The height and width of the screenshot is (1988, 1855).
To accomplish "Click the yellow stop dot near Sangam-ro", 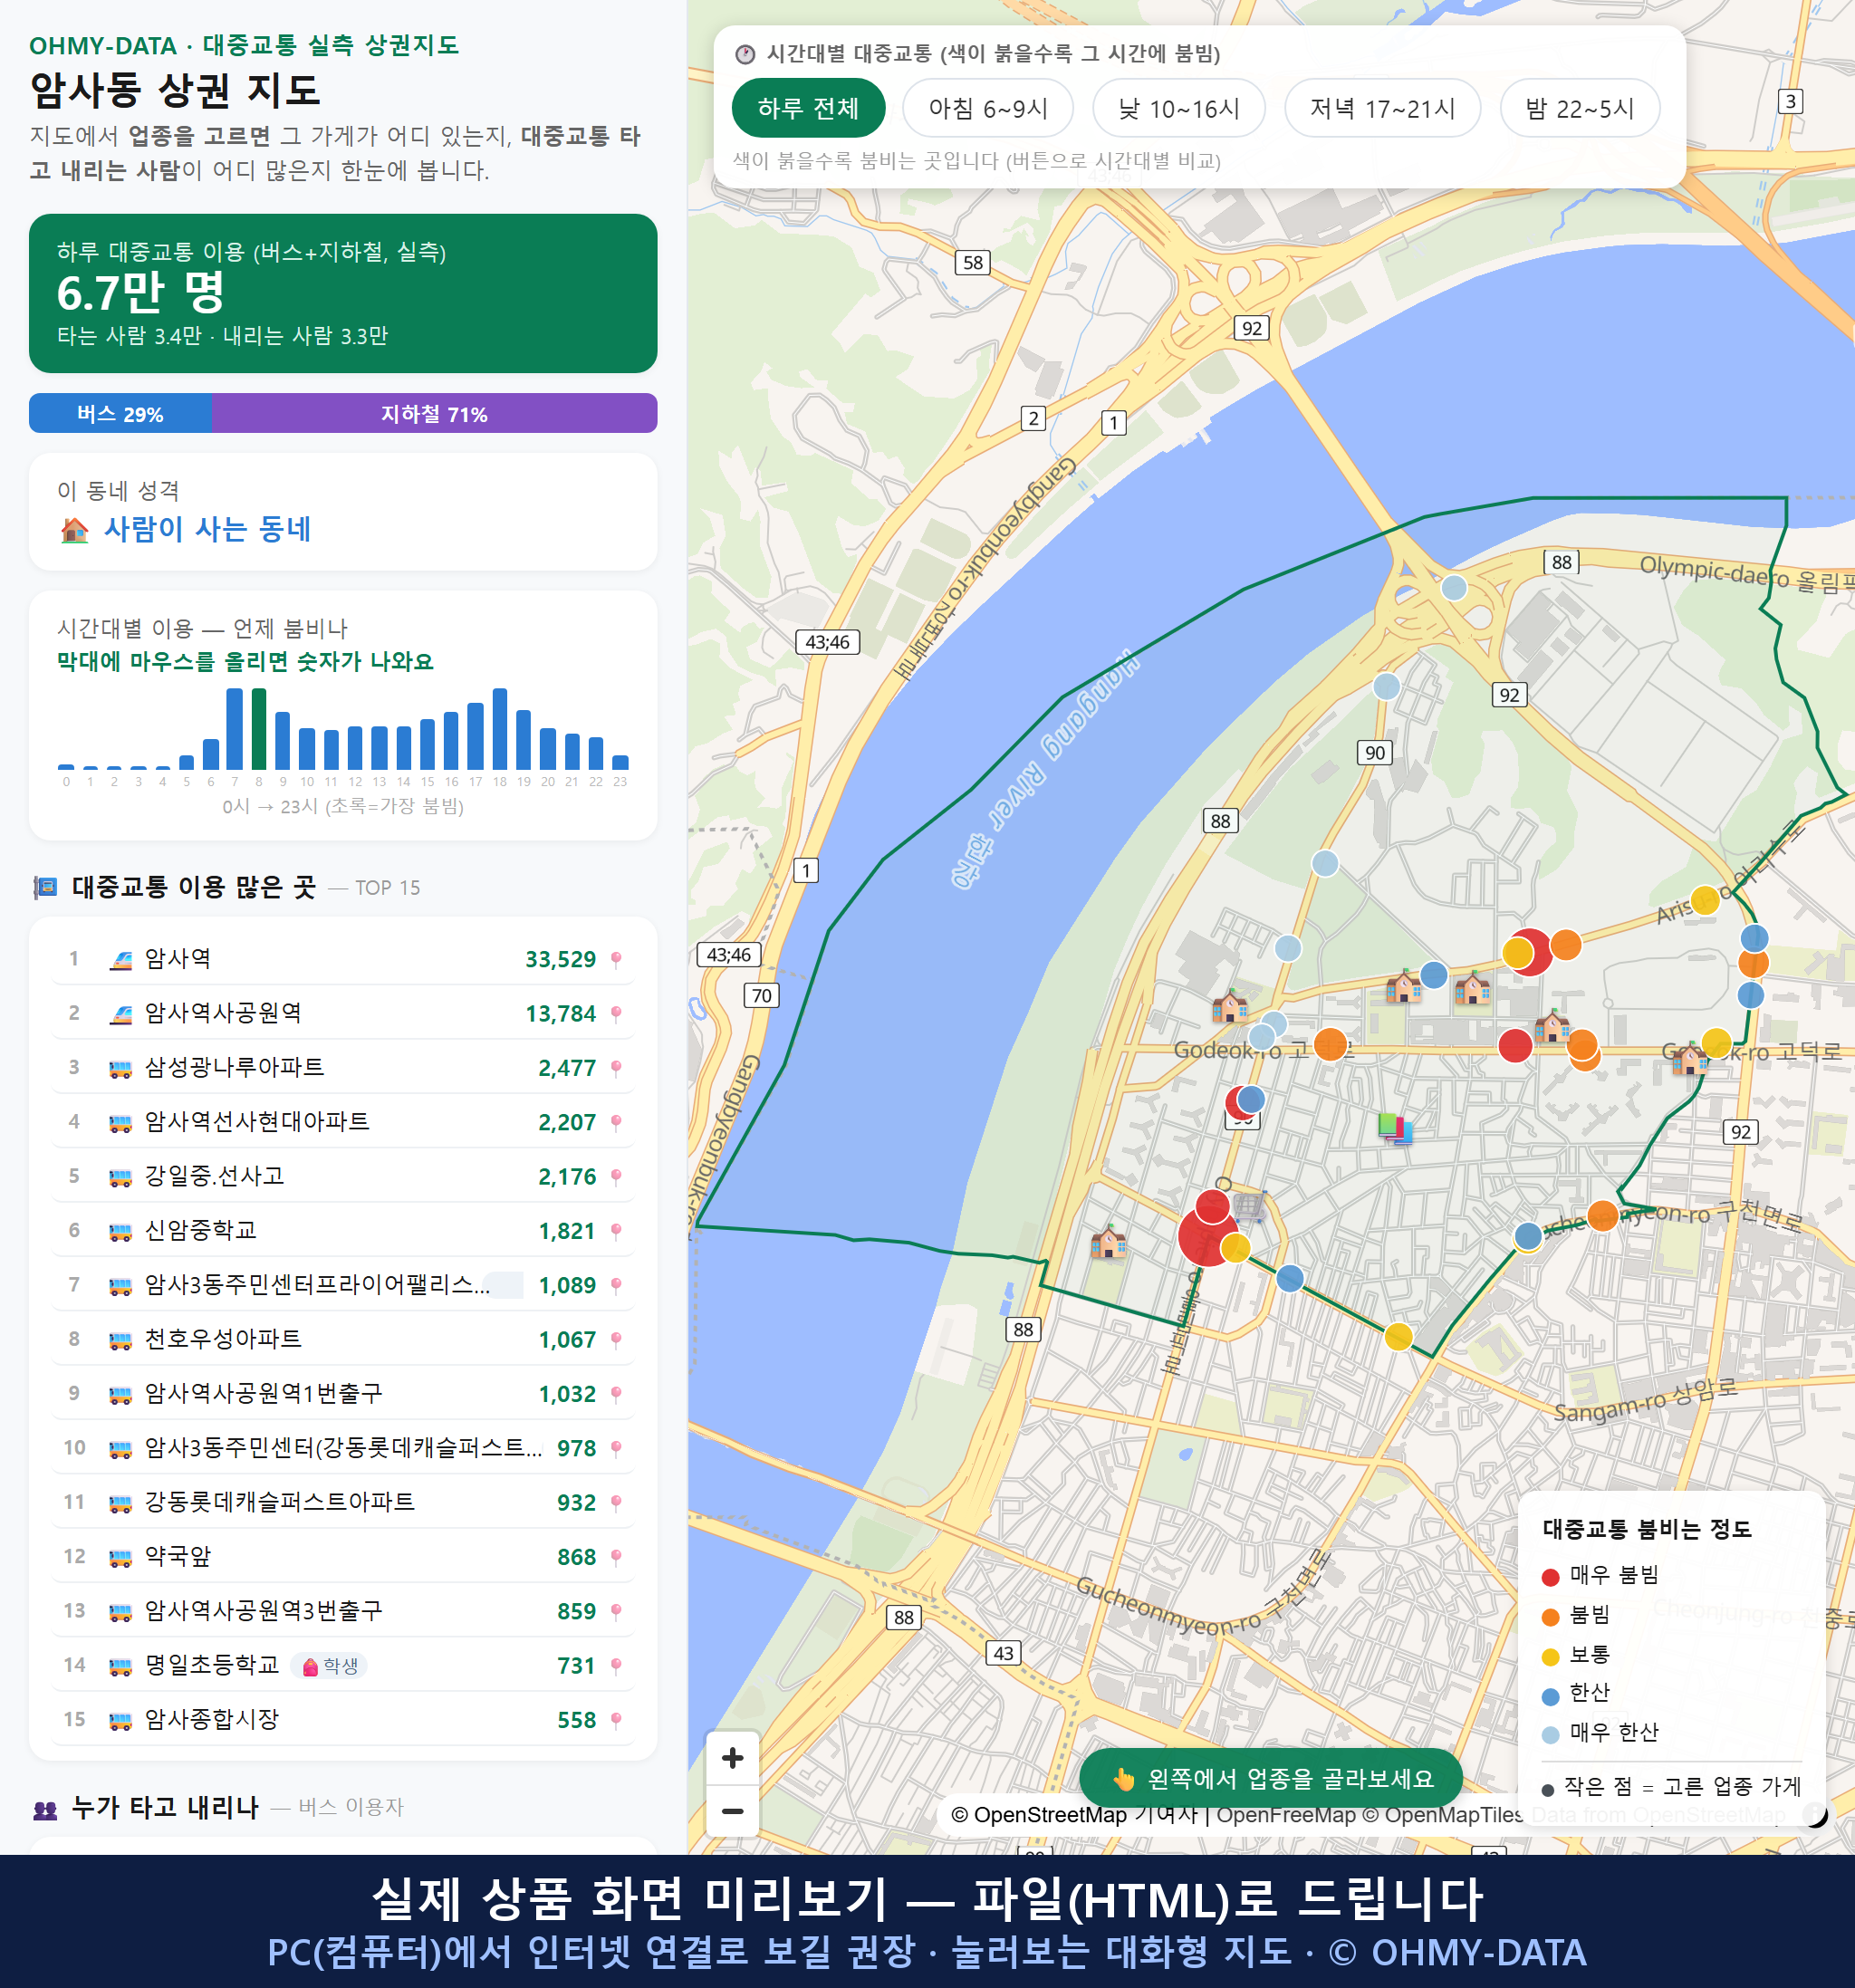I will (1398, 1336).
